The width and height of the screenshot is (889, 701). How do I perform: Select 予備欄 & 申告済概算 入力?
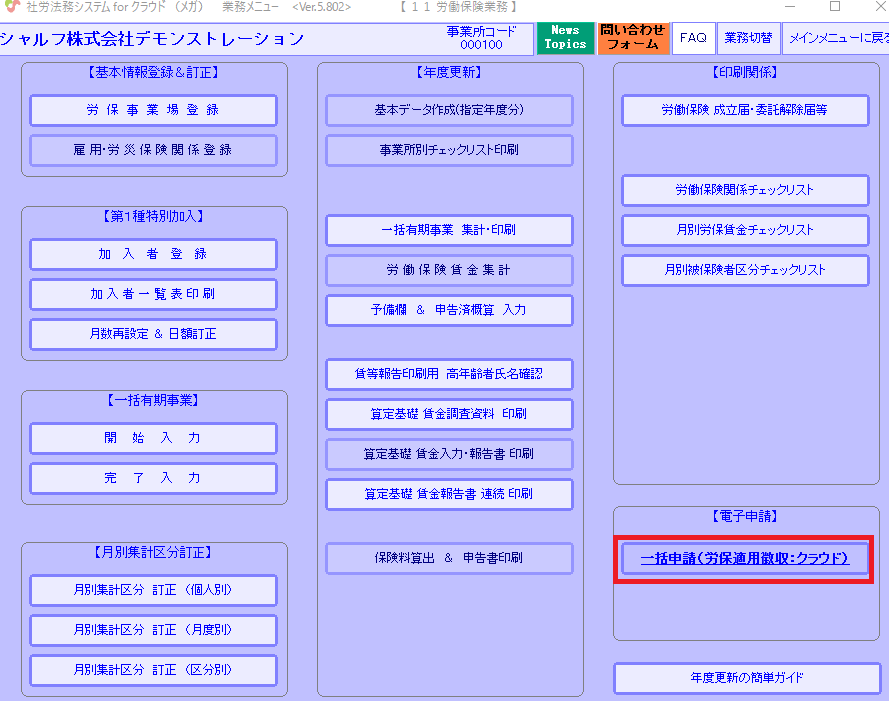[x=449, y=310]
